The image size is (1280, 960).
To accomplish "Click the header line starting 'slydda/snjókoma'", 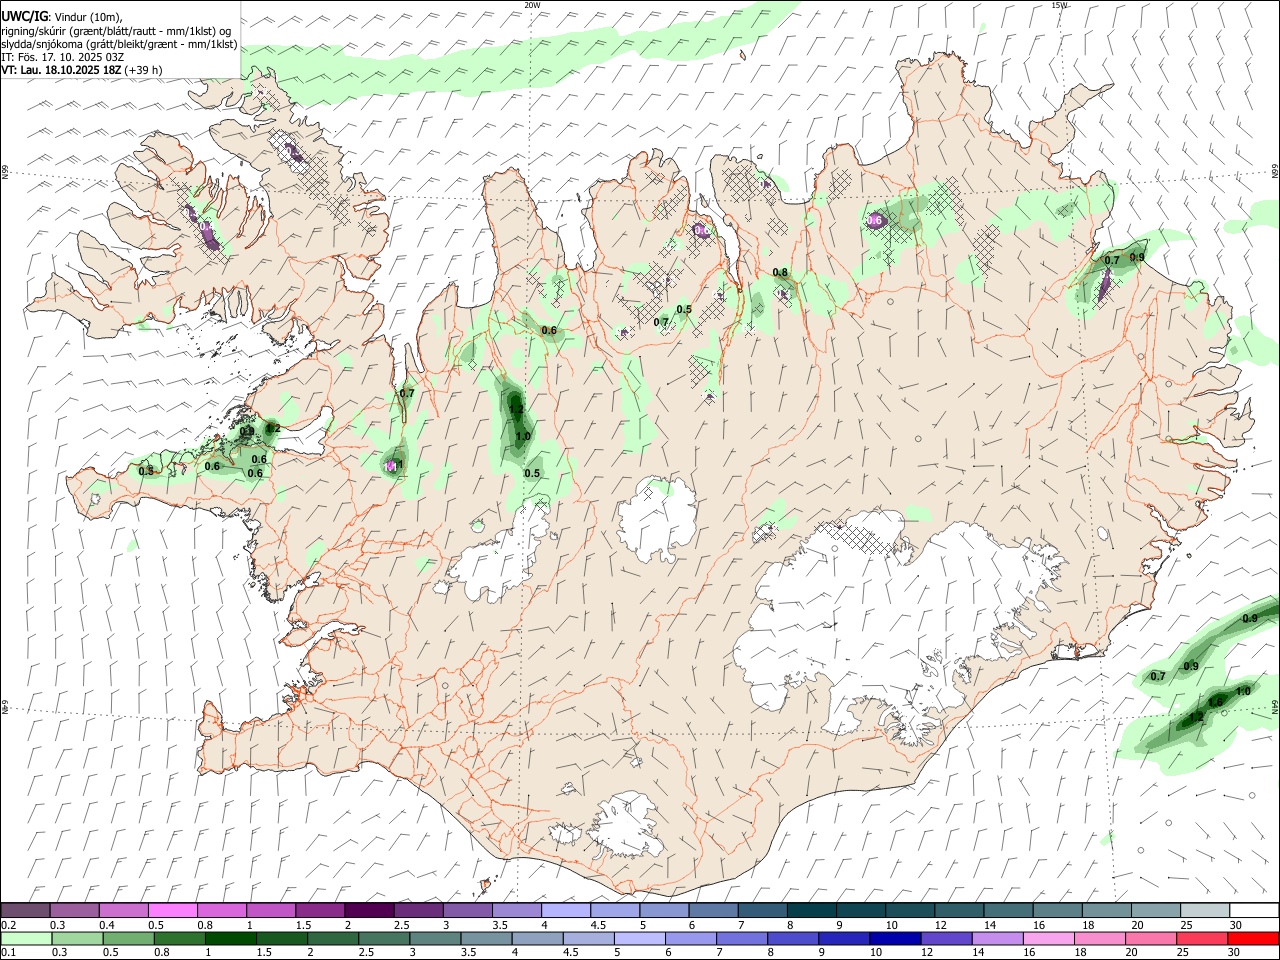I will coord(119,44).
